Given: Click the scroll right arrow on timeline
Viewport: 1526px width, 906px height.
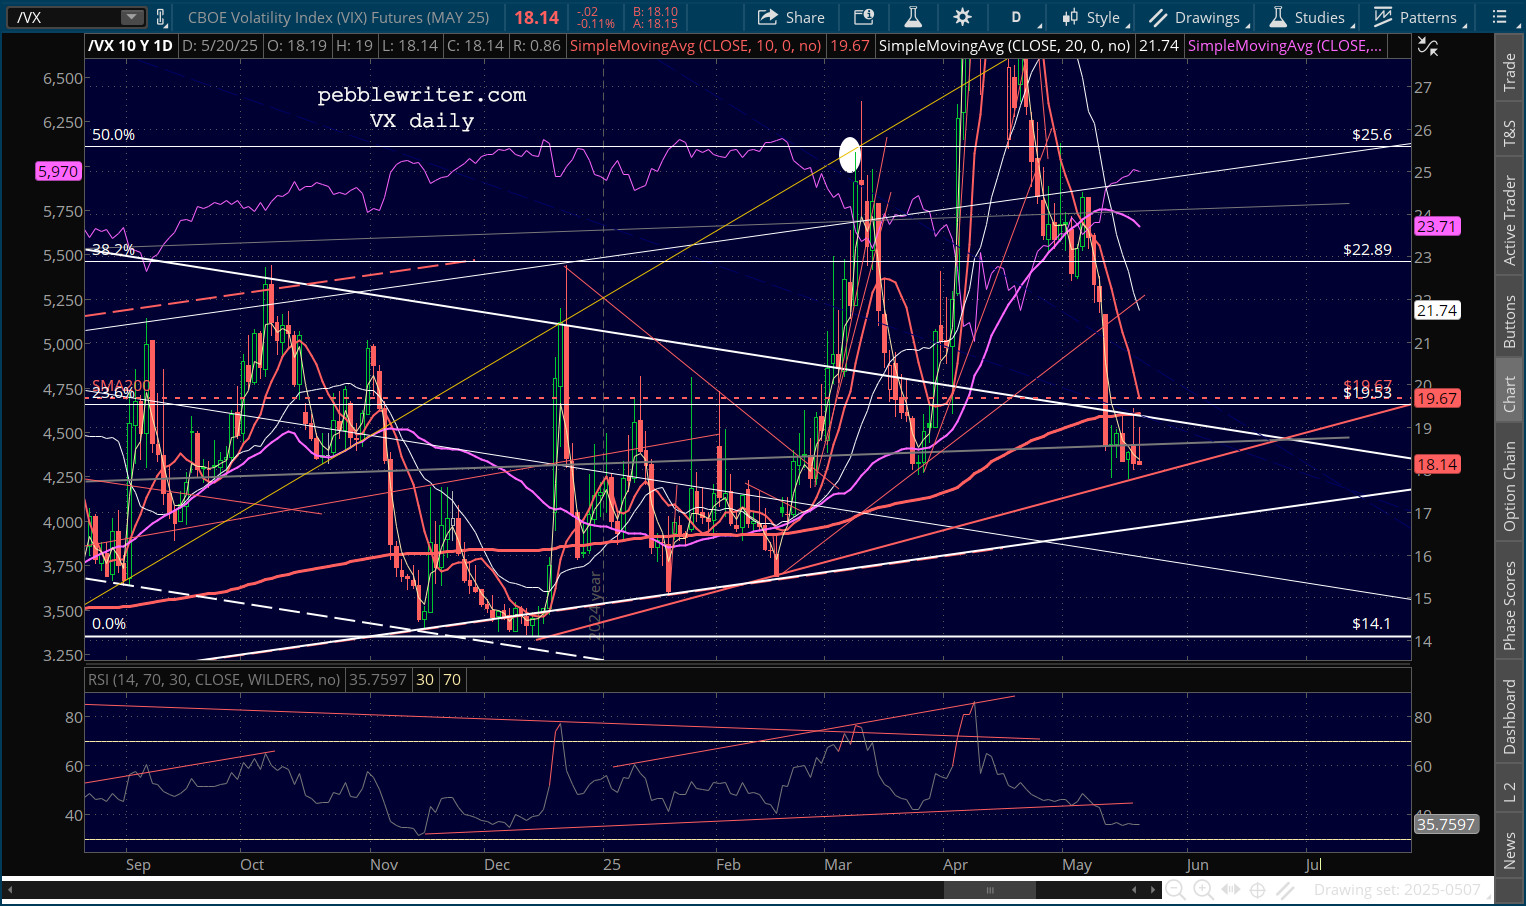Looking at the screenshot, I should point(1151,890).
